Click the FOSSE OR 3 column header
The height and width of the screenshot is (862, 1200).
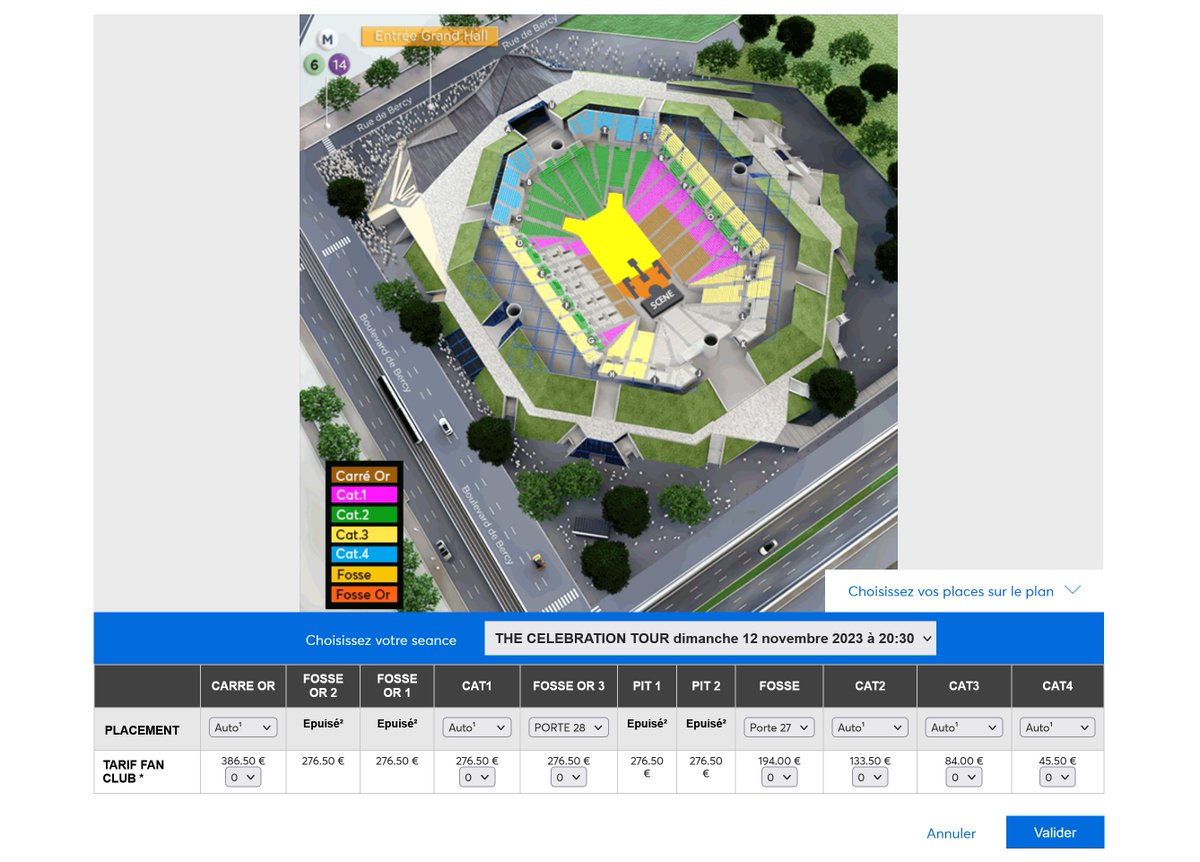tap(568, 686)
